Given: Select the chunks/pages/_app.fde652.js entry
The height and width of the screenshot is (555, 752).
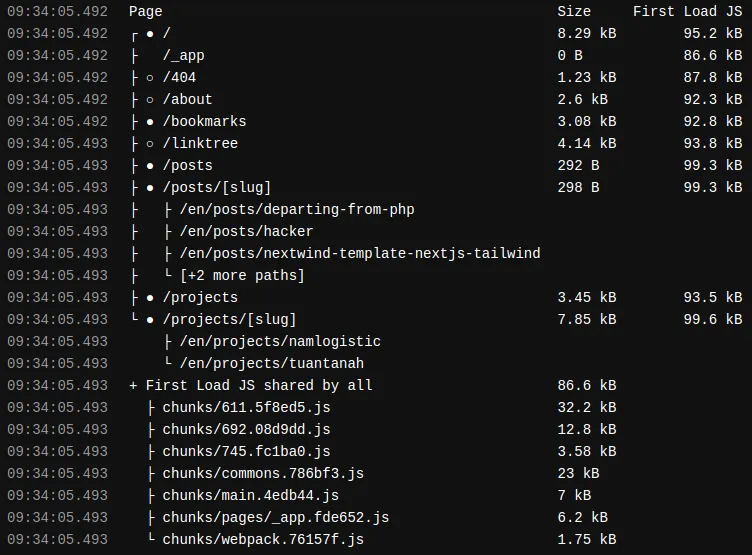Looking at the screenshot, I should 276,517.
